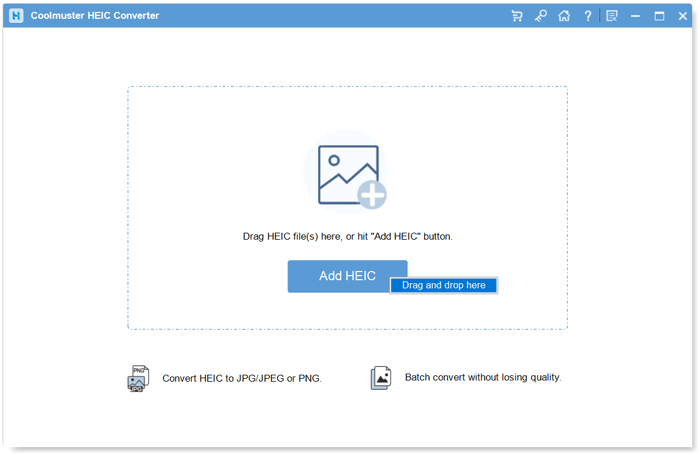Minimize the Coolmuster window
Image resolution: width=700 pixels, height=455 pixels.
[x=635, y=16]
